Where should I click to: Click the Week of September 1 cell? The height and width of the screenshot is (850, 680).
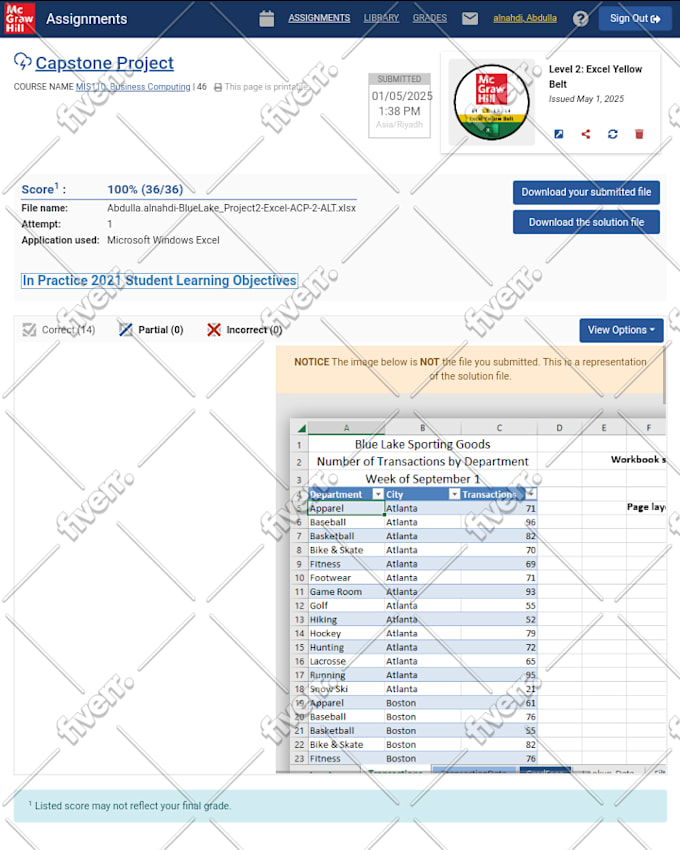[422, 479]
